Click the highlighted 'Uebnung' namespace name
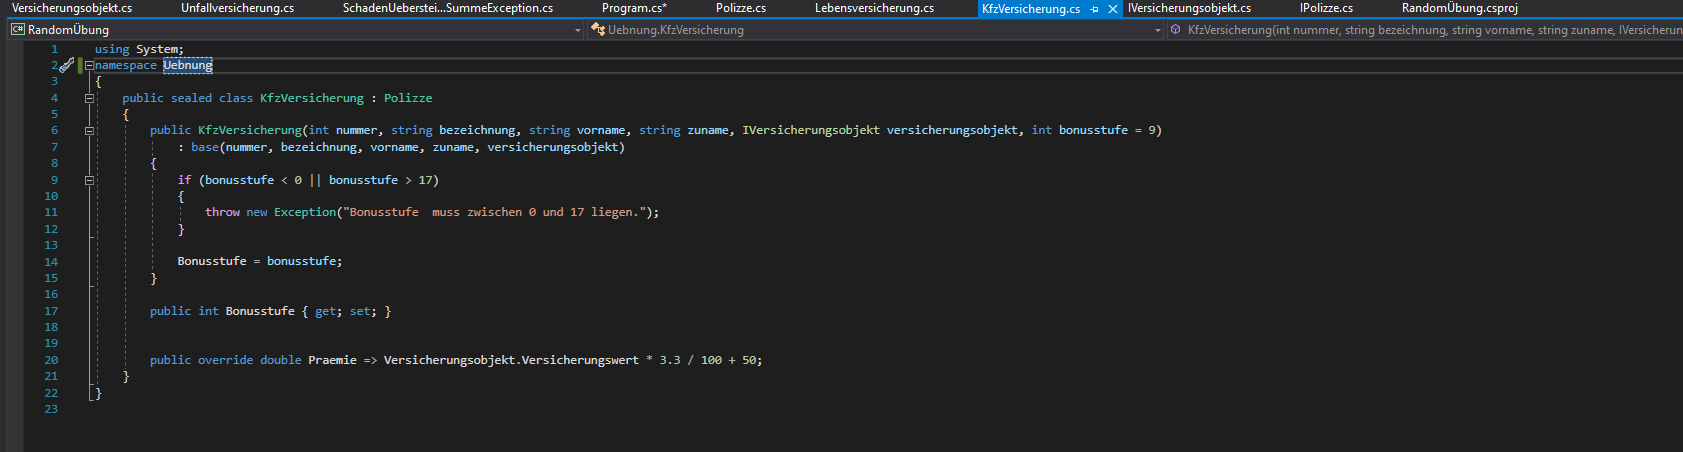This screenshot has height=452, width=1683. click(x=188, y=65)
